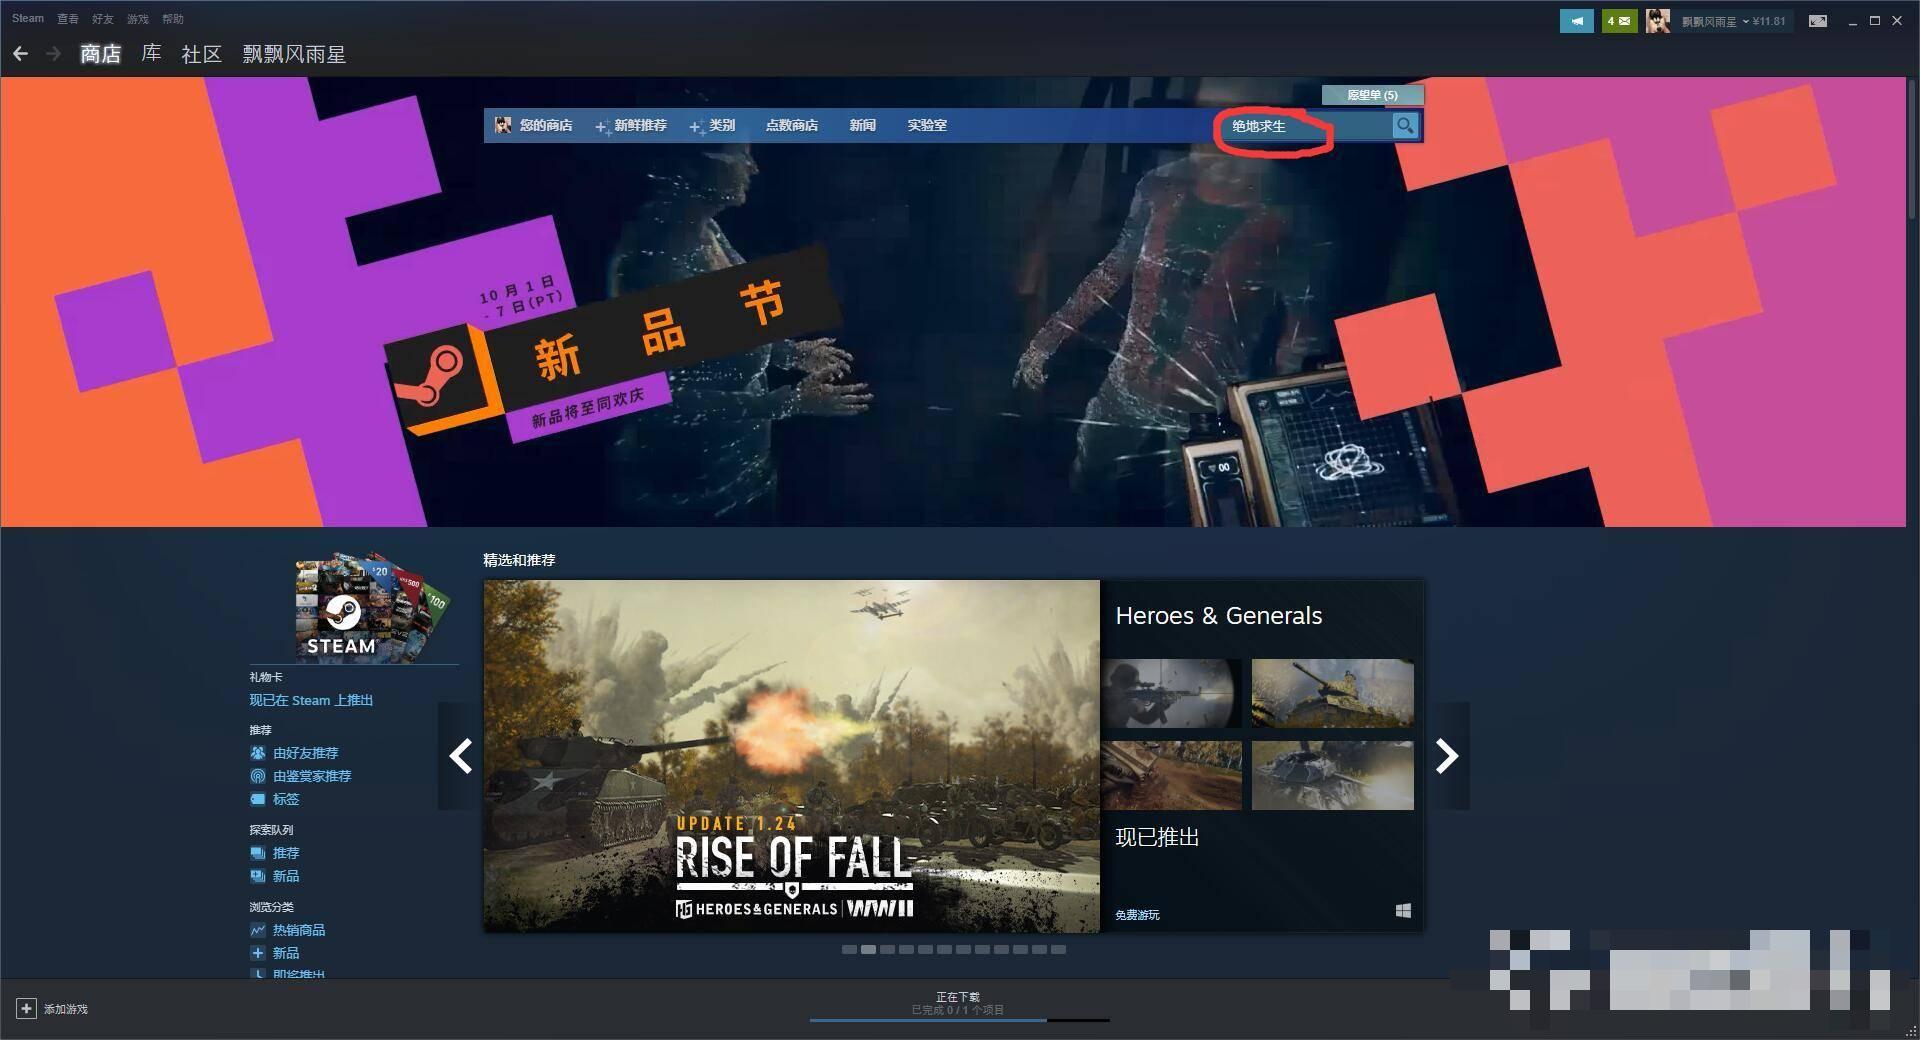
Task: View the bottom-right grey tank thumbnail
Action: tap(1332, 775)
